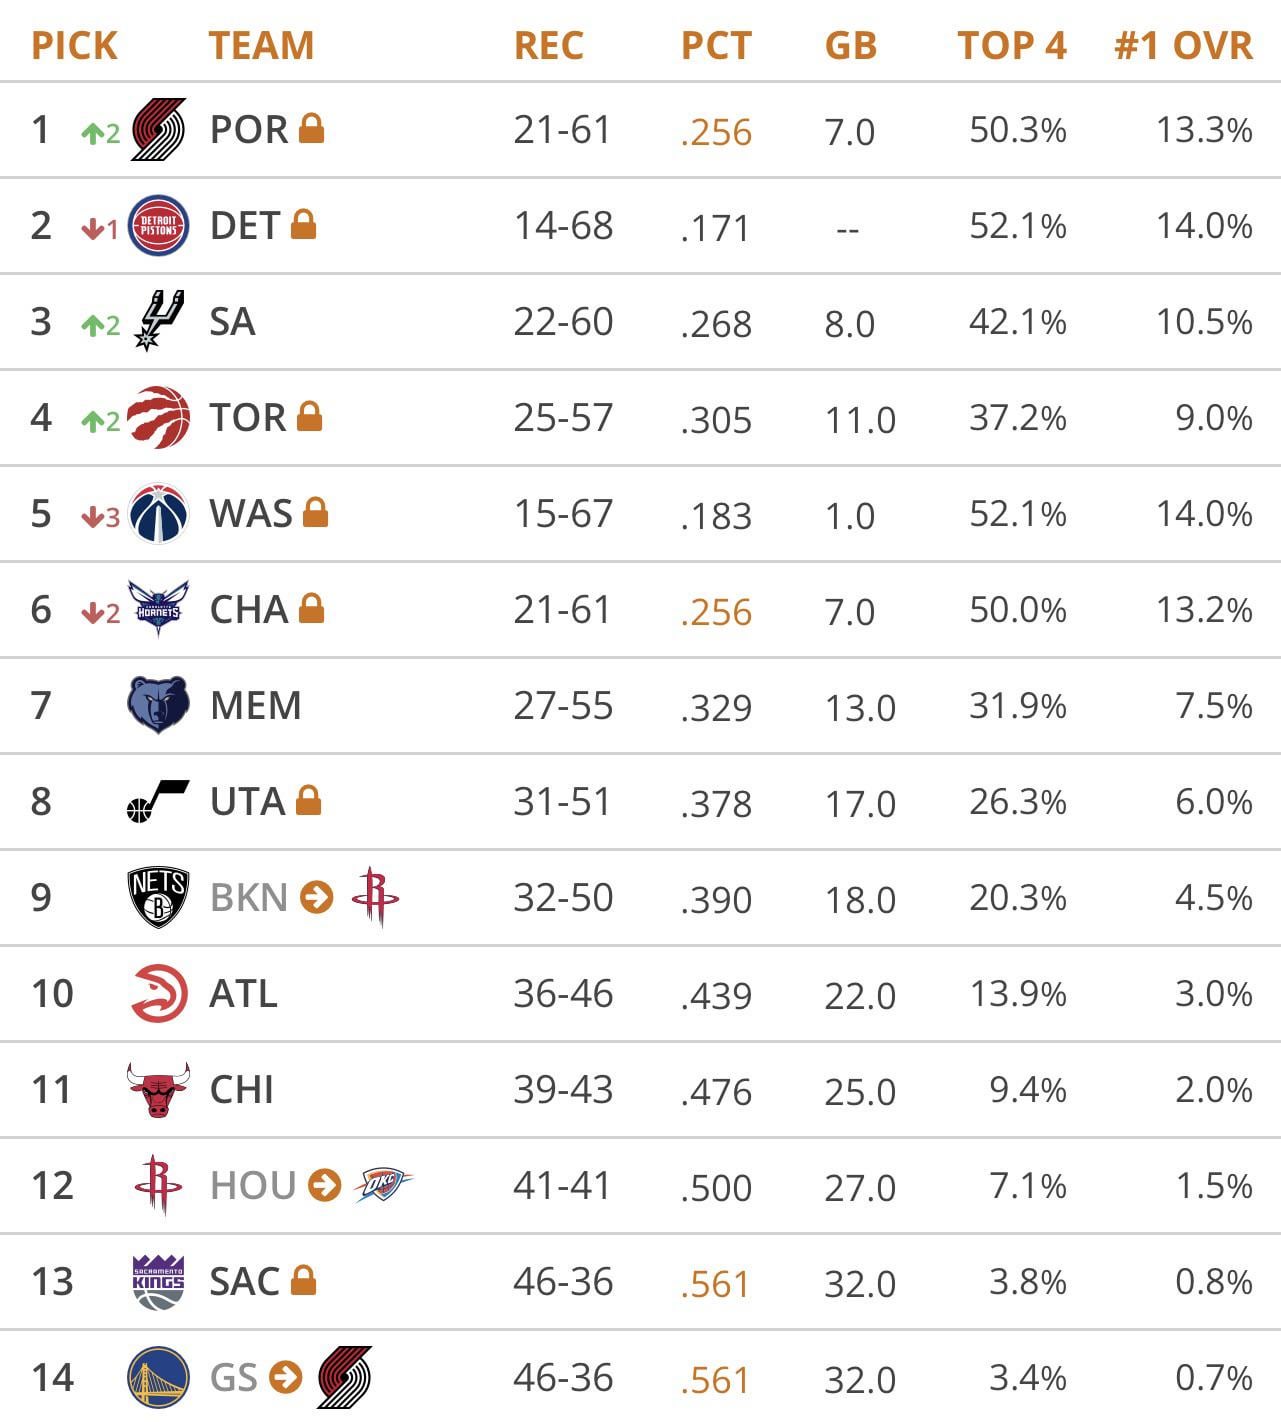This screenshot has height=1422, width=1281.
Task: Click the Golden State Warriors logo
Action: [x=158, y=1377]
